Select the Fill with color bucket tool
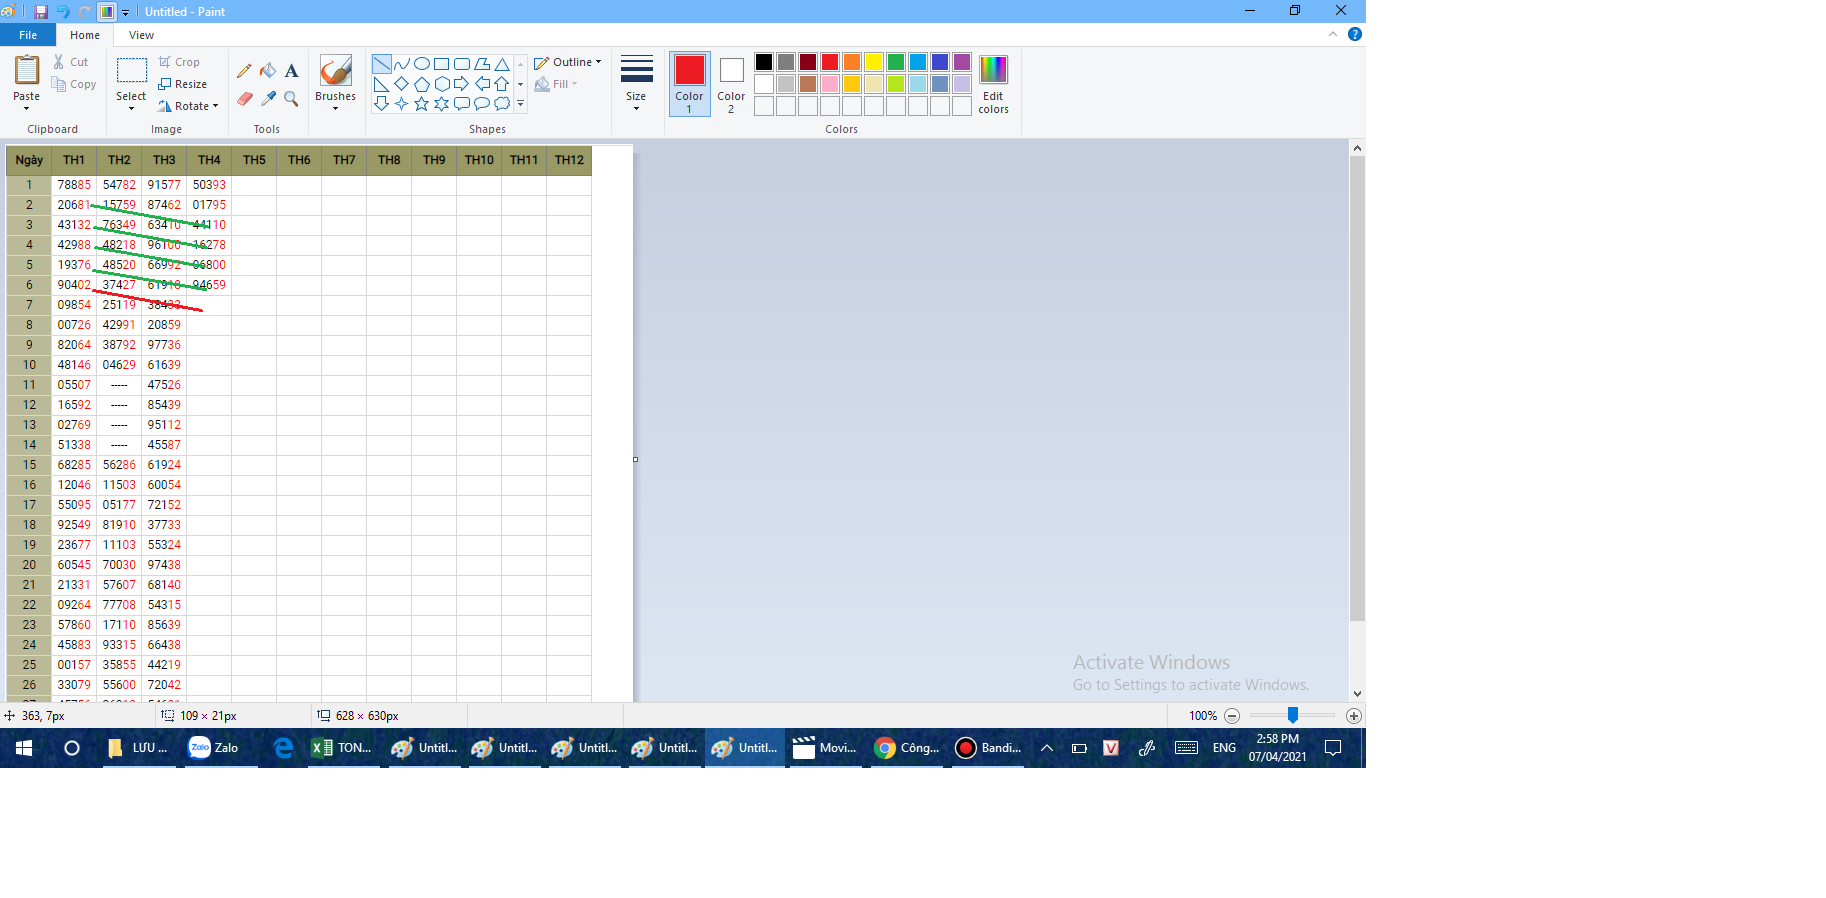 point(268,71)
